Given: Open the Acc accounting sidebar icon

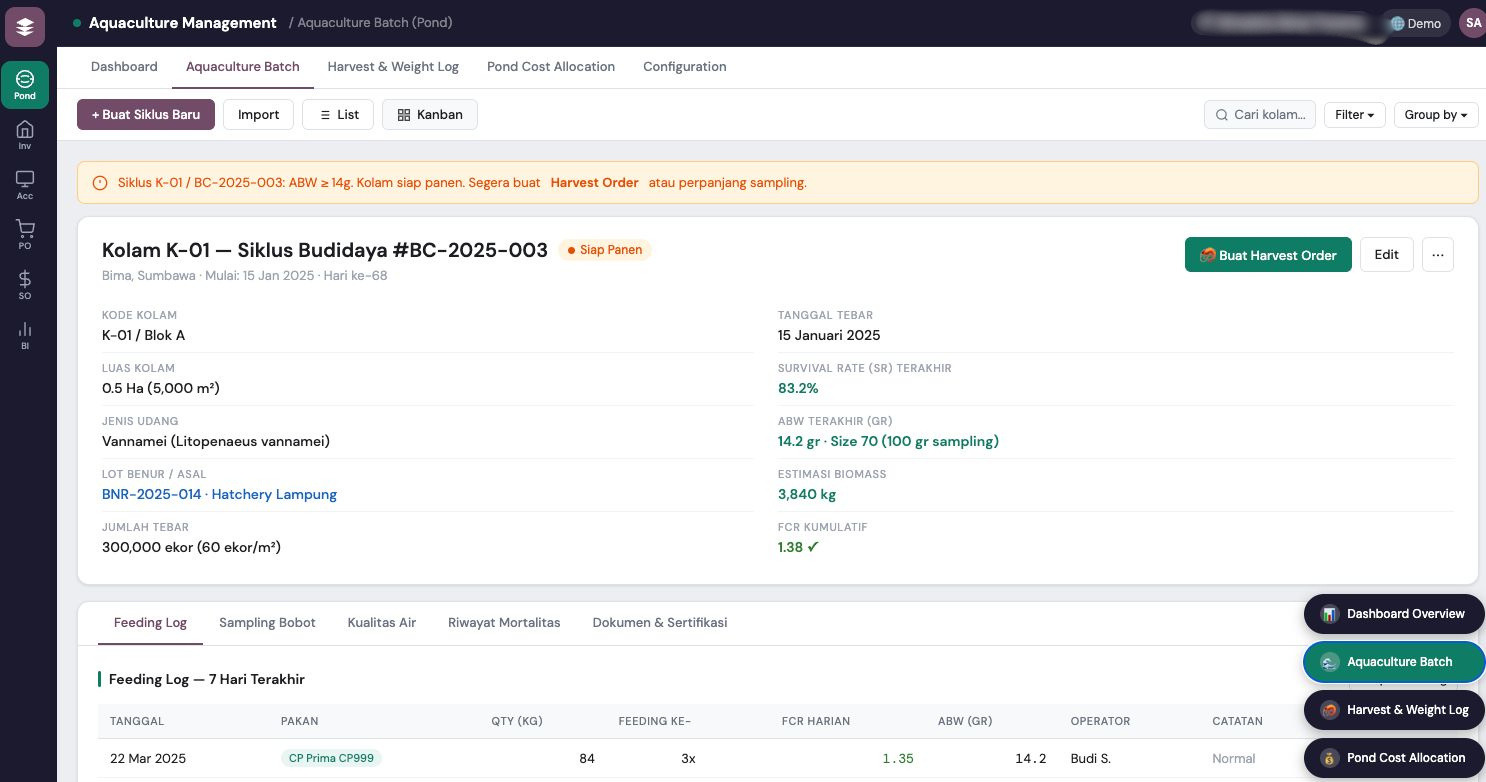Looking at the screenshot, I should tap(25, 185).
